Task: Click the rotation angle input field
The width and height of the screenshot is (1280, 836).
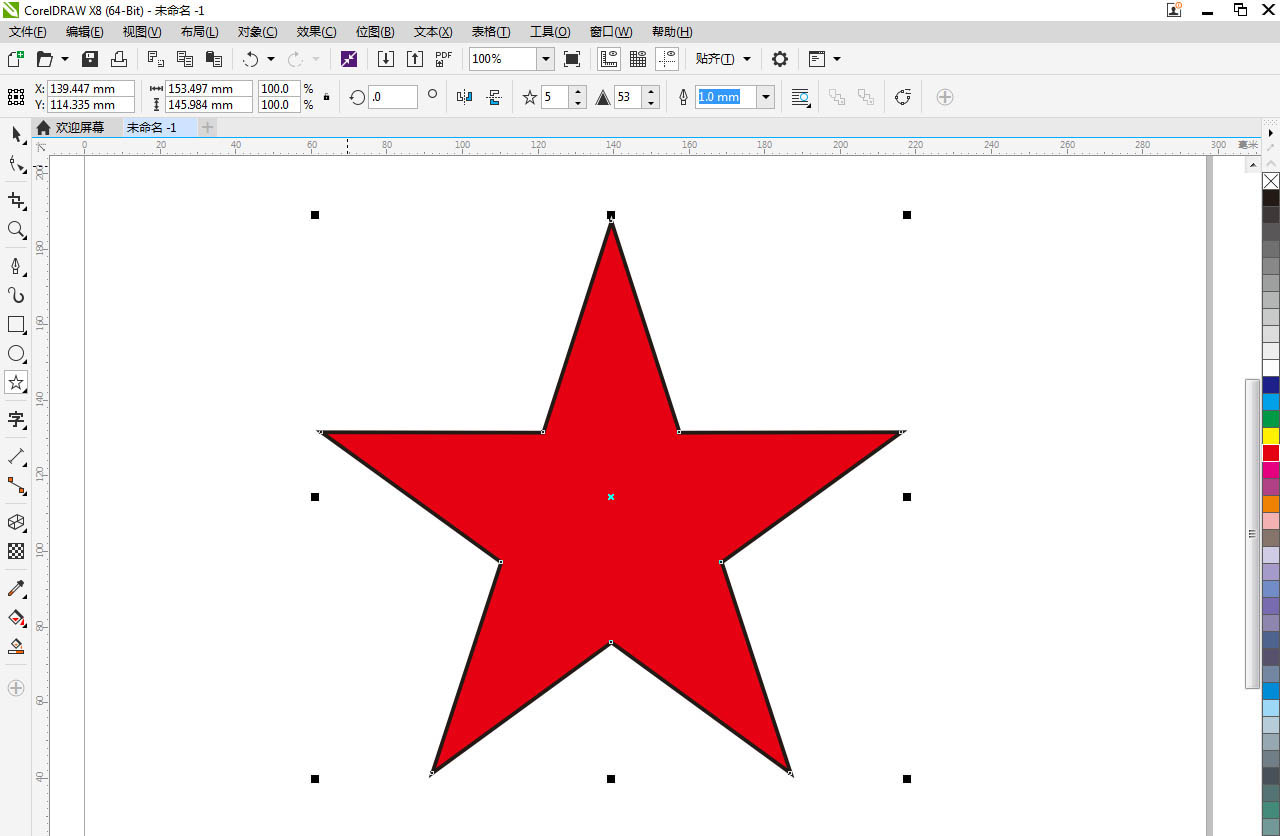Action: (x=393, y=97)
